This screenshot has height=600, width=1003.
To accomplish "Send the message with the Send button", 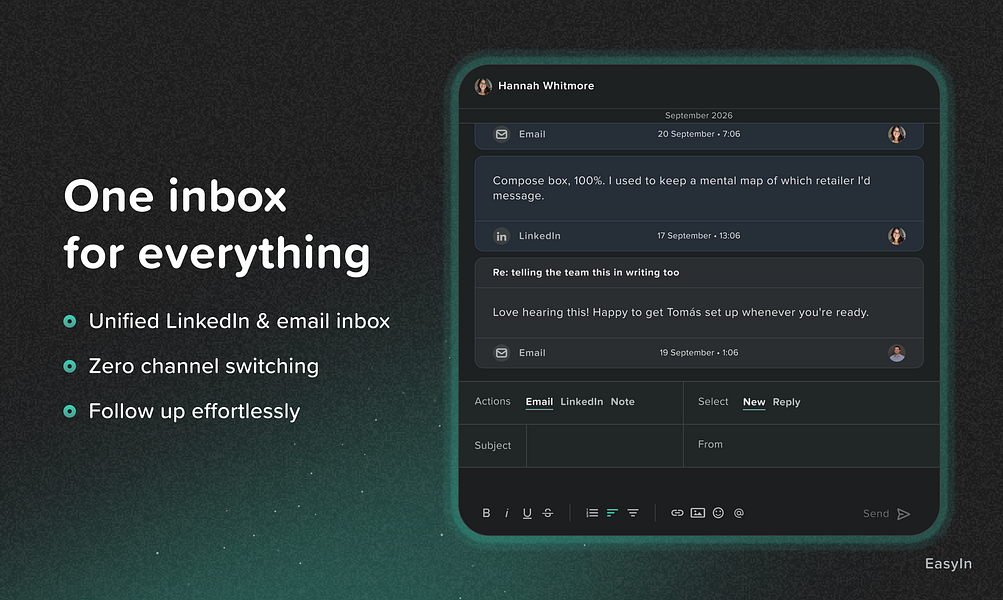I will 886,514.
